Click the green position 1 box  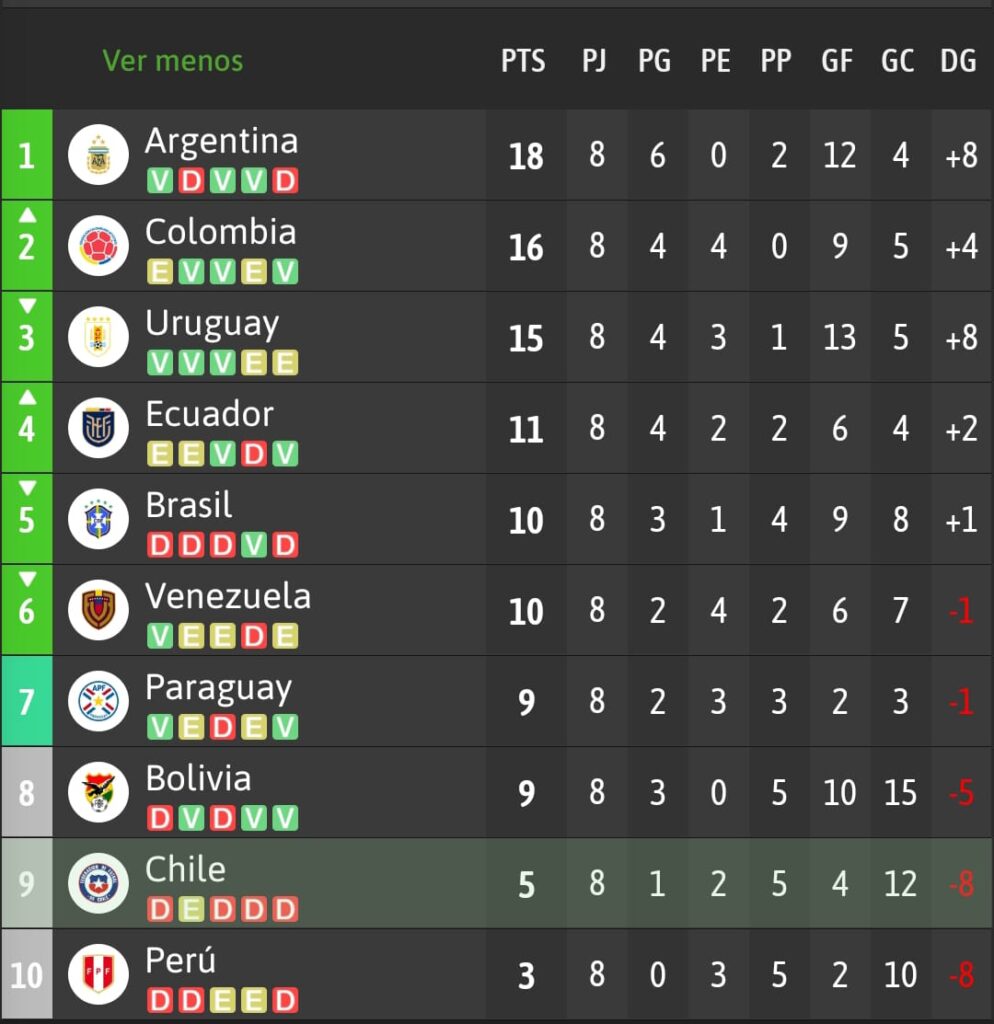pos(27,155)
